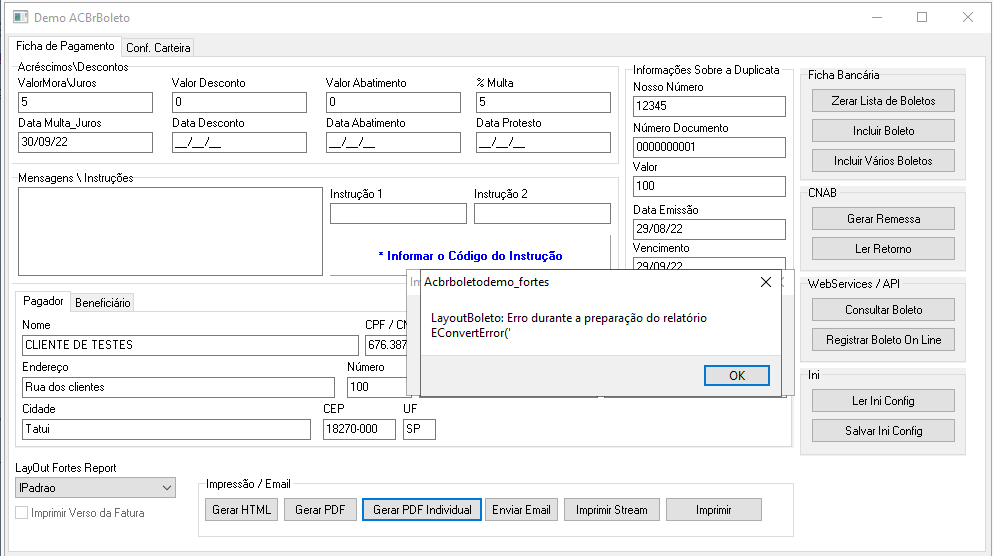
Task: Focus the ValorMora\Juros input field
Action: (x=85, y=102)
